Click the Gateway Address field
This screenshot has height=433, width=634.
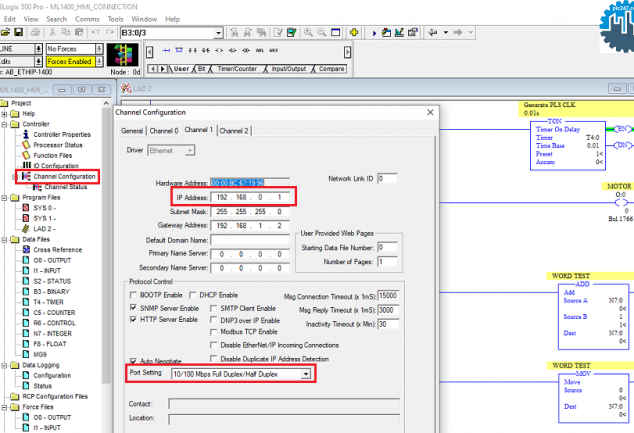(250, 226)
